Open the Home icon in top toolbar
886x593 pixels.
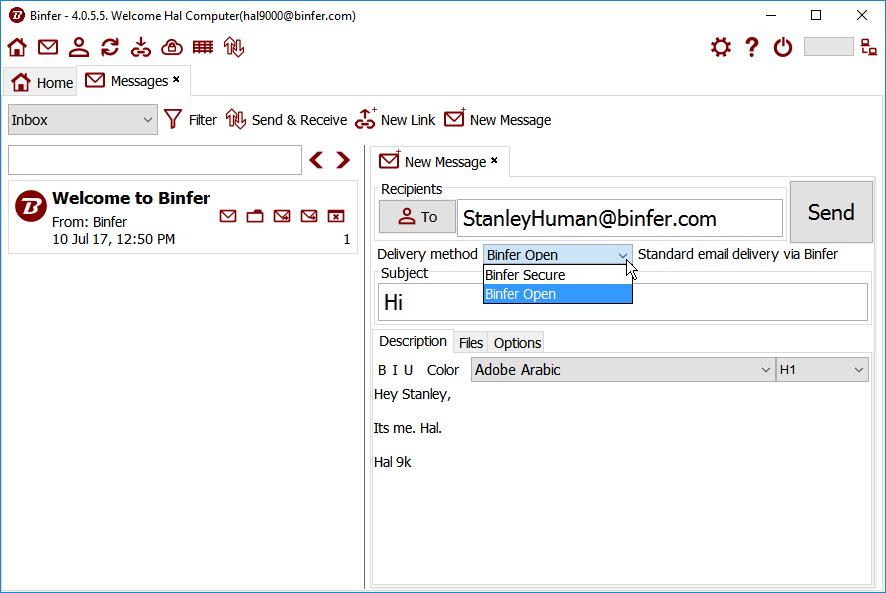click(17, 47)
